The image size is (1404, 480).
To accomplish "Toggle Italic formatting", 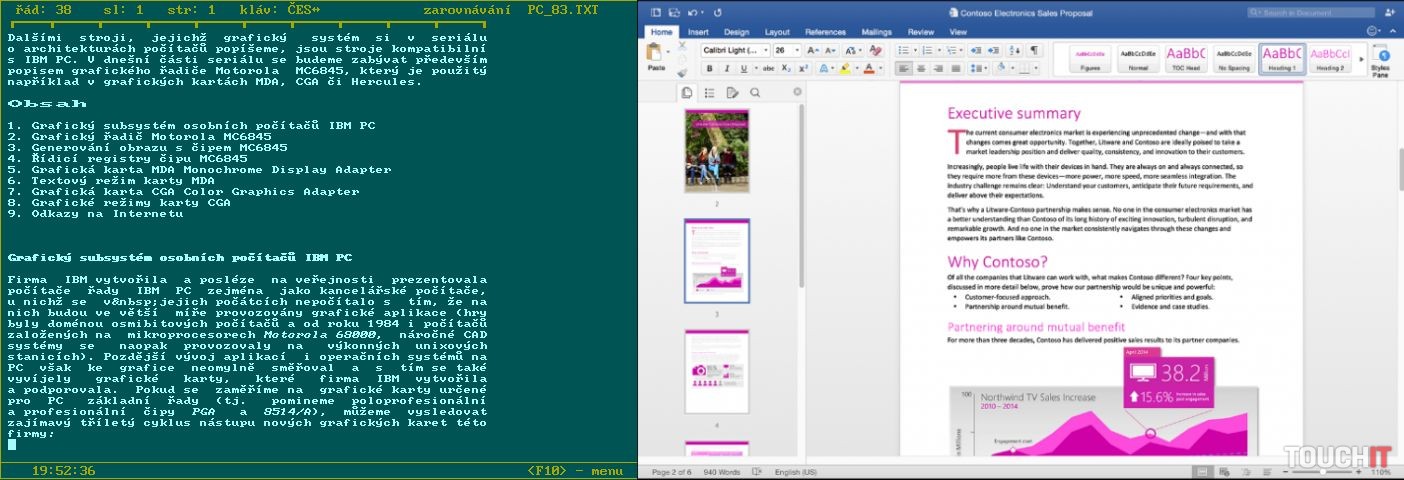I will [x=728, y=69].
